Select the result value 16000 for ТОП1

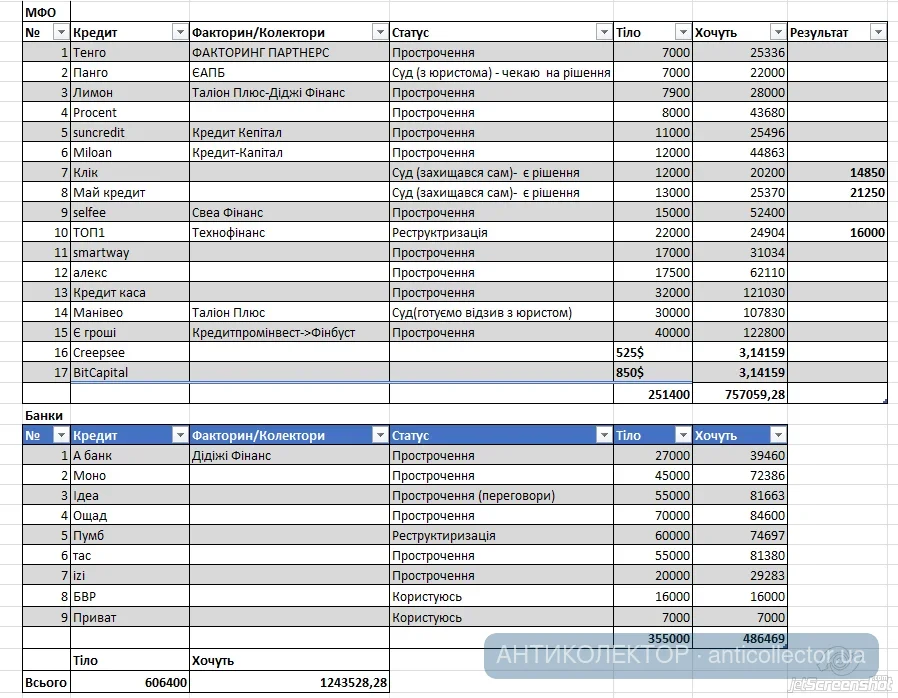837,232
